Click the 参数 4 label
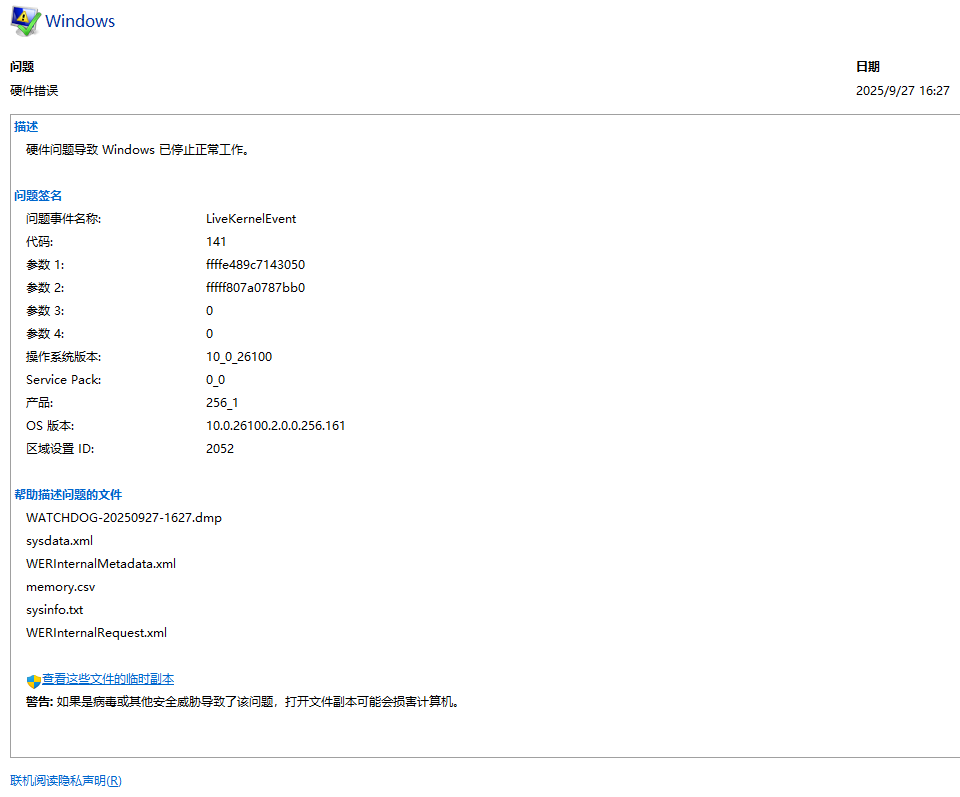 [45, 334]
